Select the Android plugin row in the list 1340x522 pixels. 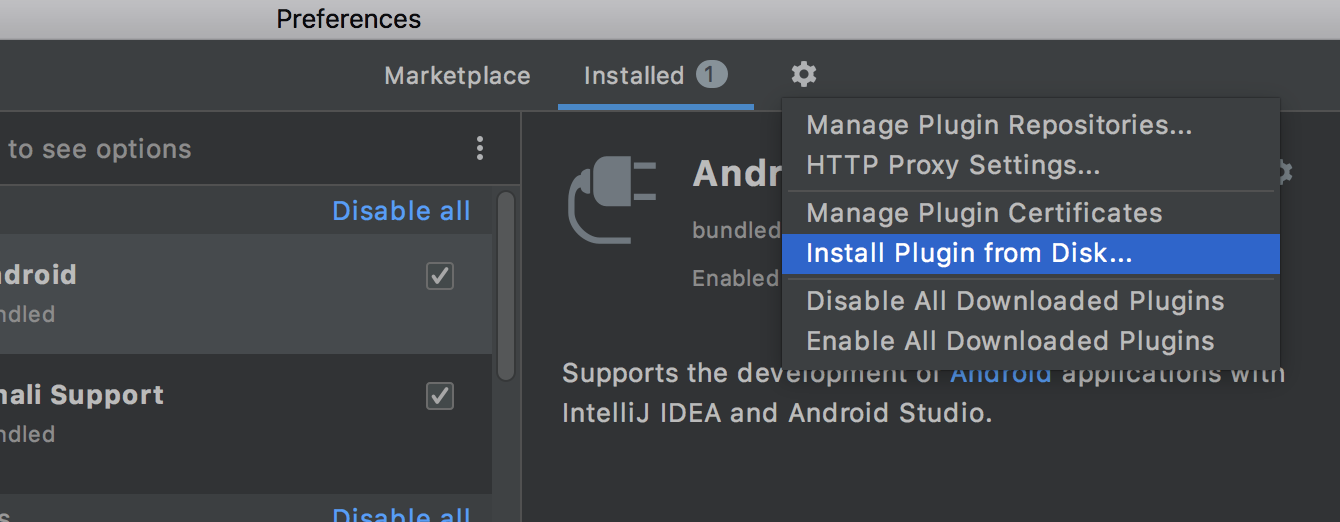coord(200,294)
